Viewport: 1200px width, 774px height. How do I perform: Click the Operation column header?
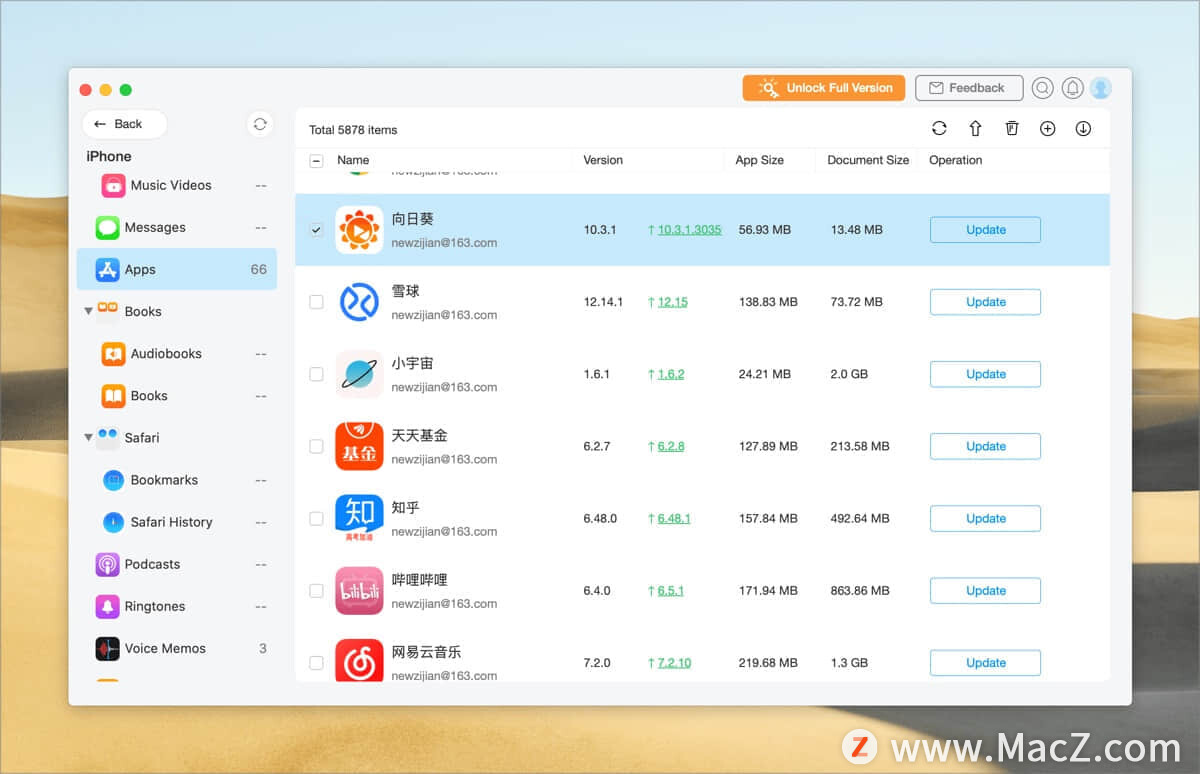pyautogui.click(x=956, y=160)
